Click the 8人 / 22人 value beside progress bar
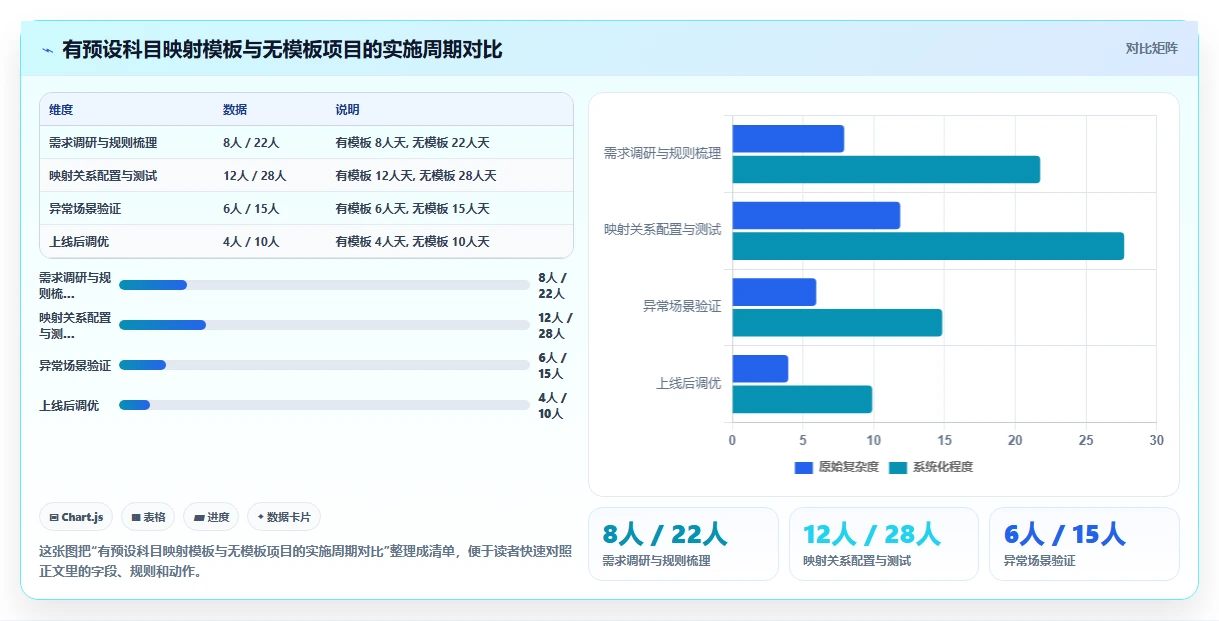1219x621 pixels. [x=553, y=285]
